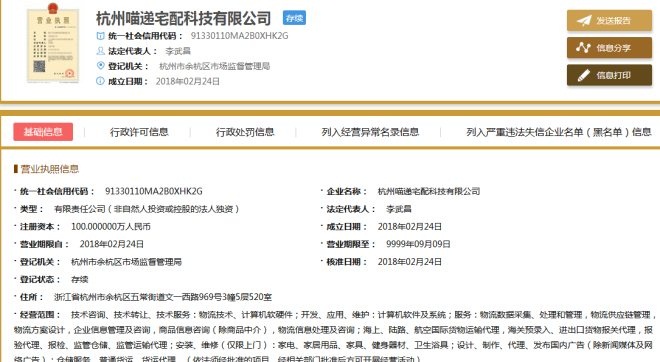
Task: Click the credit code icon beside 统一社会信用代码
Action: pyautogui.click(x=100, y=36)
